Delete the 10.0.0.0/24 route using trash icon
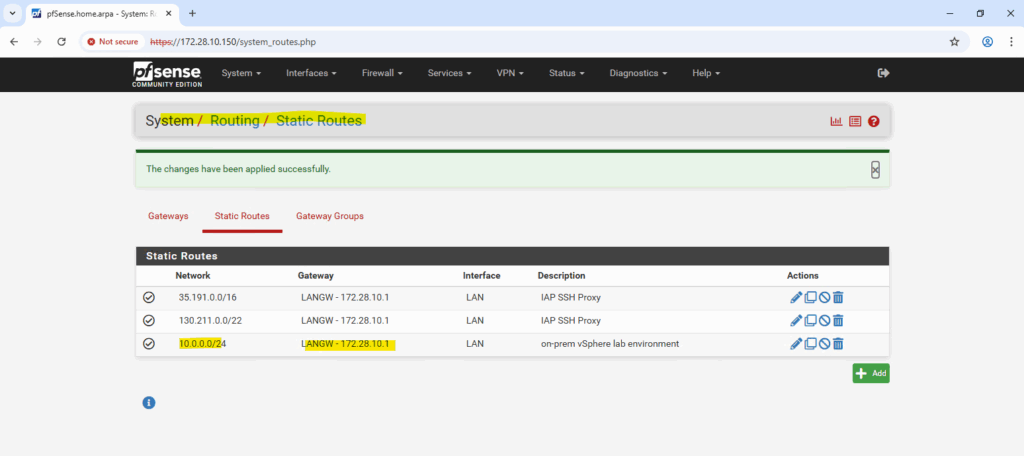The width and height of the screenshot is (1024, 456). pos(839,344)
